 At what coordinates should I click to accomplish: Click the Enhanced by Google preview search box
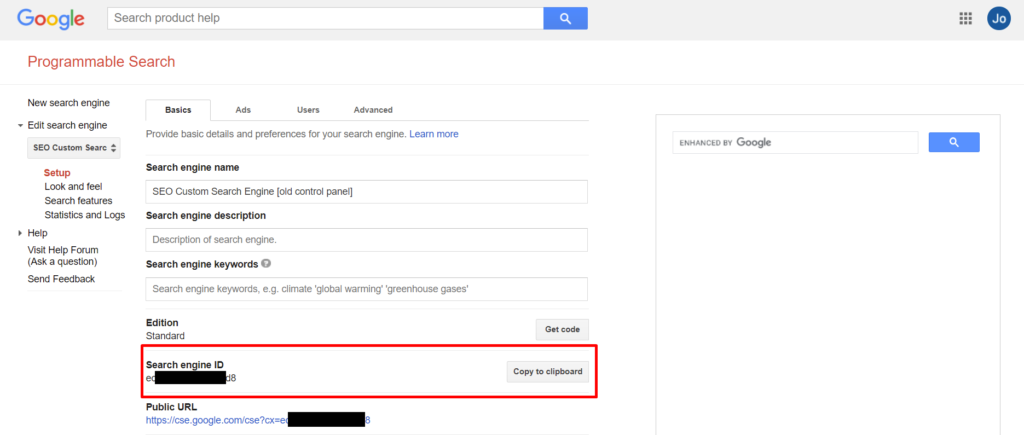[x=795, y=142]
